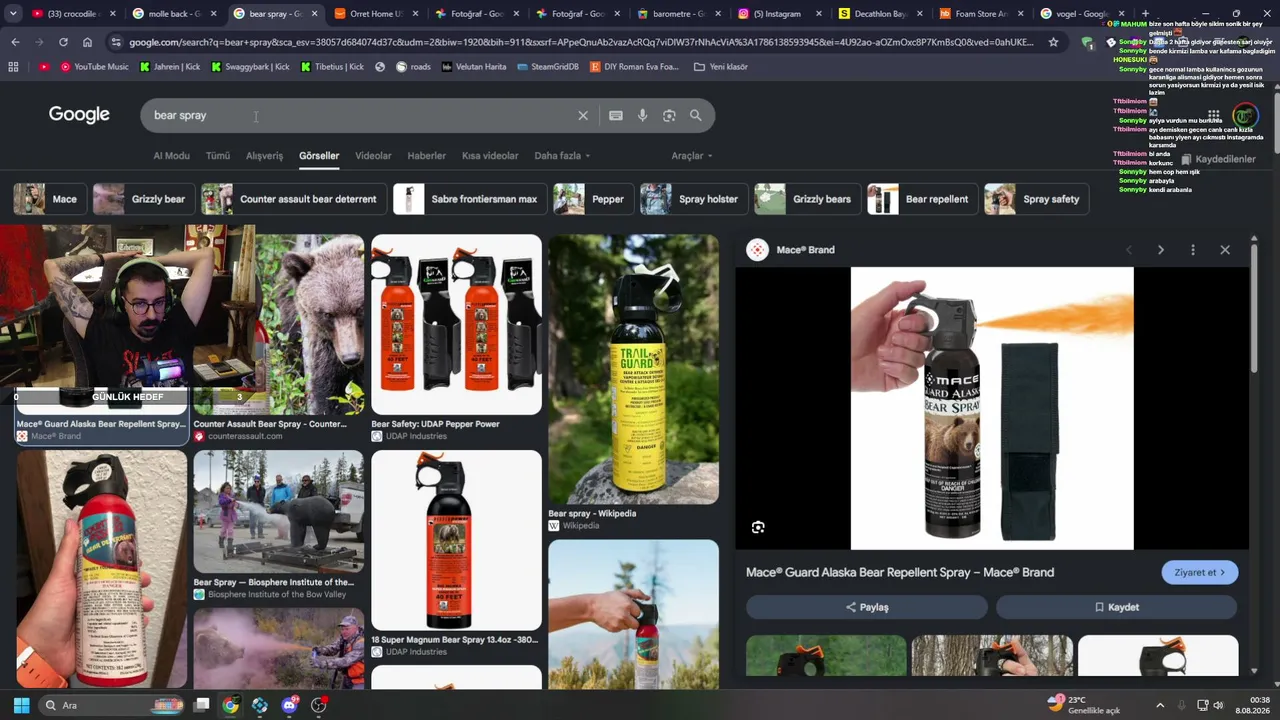Open Discord from the taskbar

click(x=289, y=705)
